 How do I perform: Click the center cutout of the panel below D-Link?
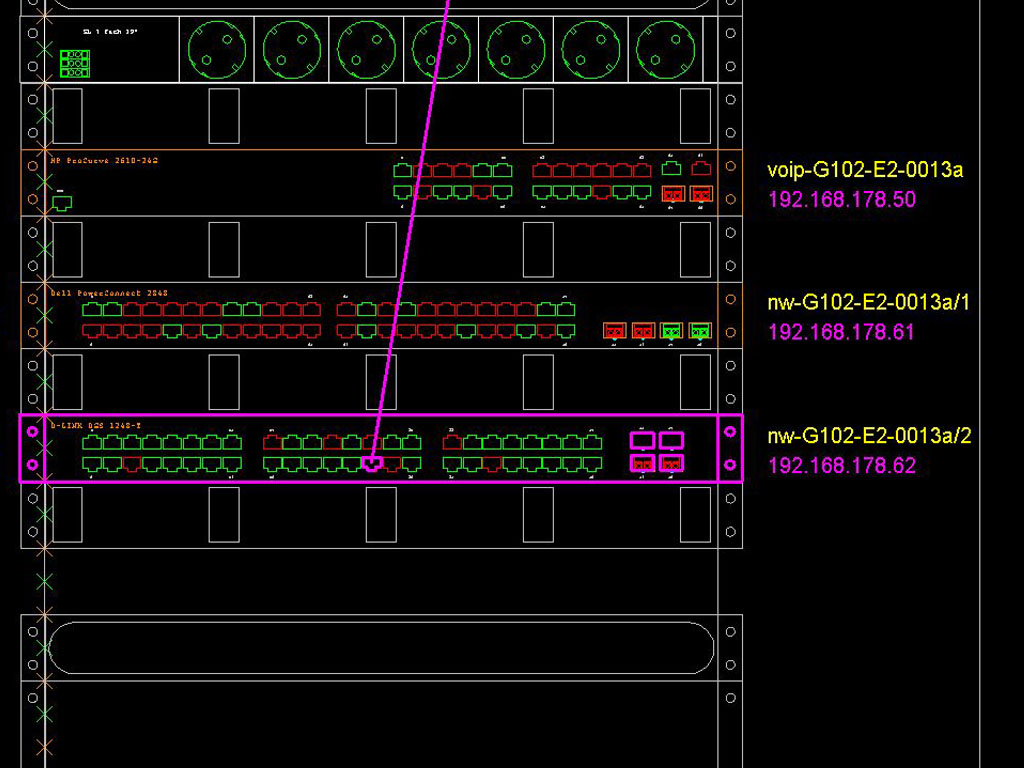point(381,515)
